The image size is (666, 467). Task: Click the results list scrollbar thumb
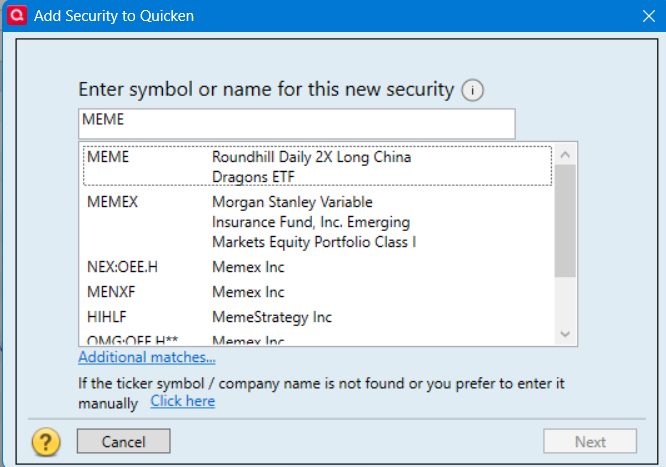point(565,220)
